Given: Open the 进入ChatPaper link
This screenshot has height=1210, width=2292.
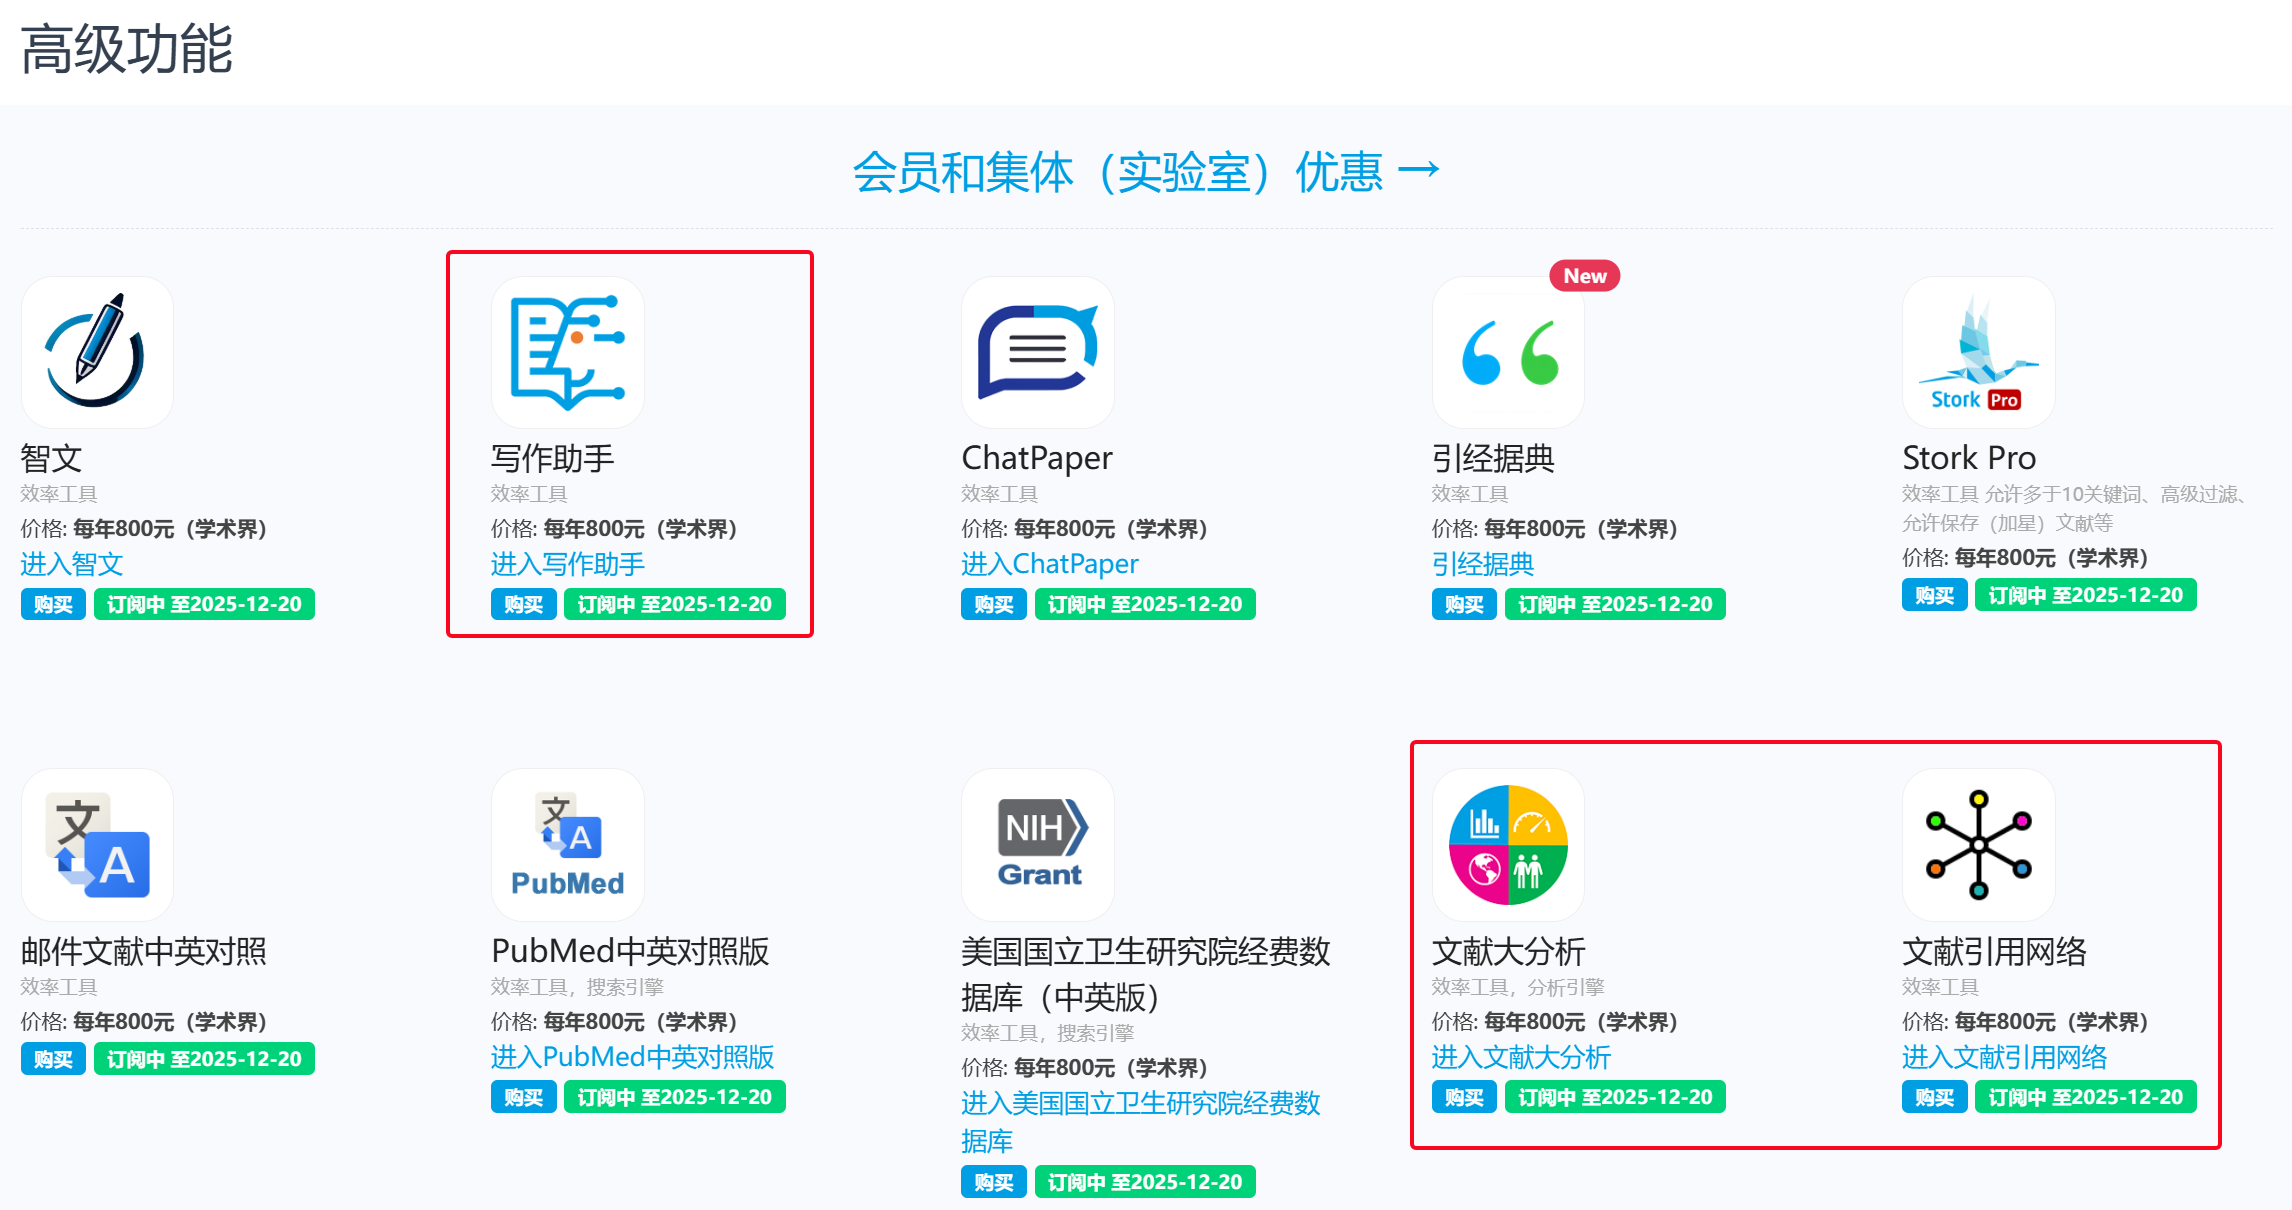Looking at the screenshot, I should (1049, 564).
